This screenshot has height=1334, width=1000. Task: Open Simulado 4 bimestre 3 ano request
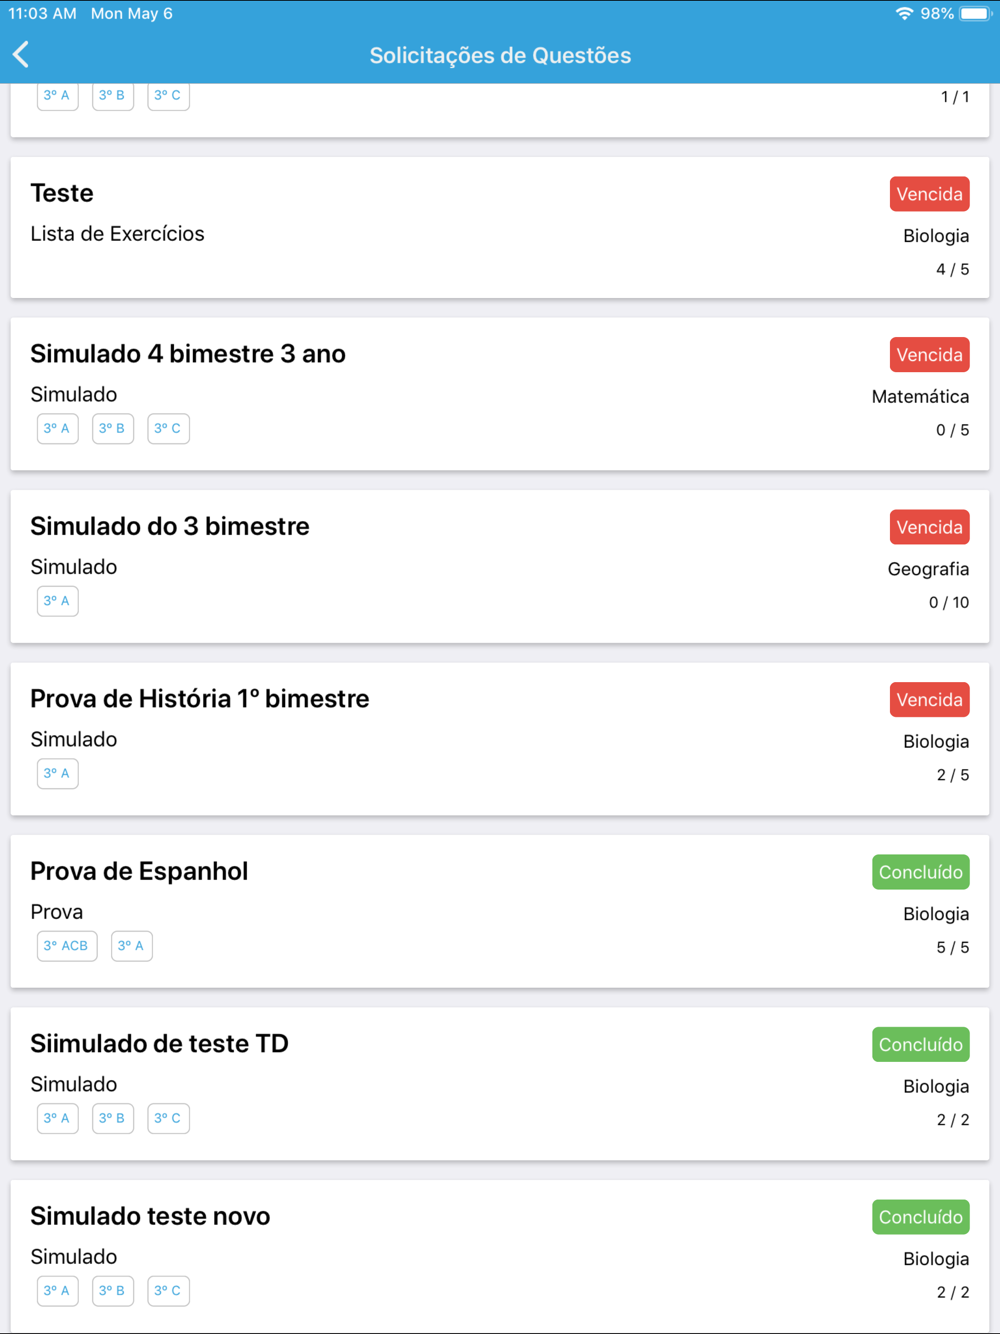[x=500, y=394]
